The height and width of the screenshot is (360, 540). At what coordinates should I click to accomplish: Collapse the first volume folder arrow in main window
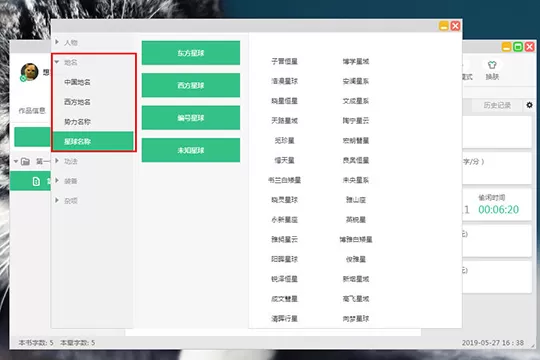16,161
